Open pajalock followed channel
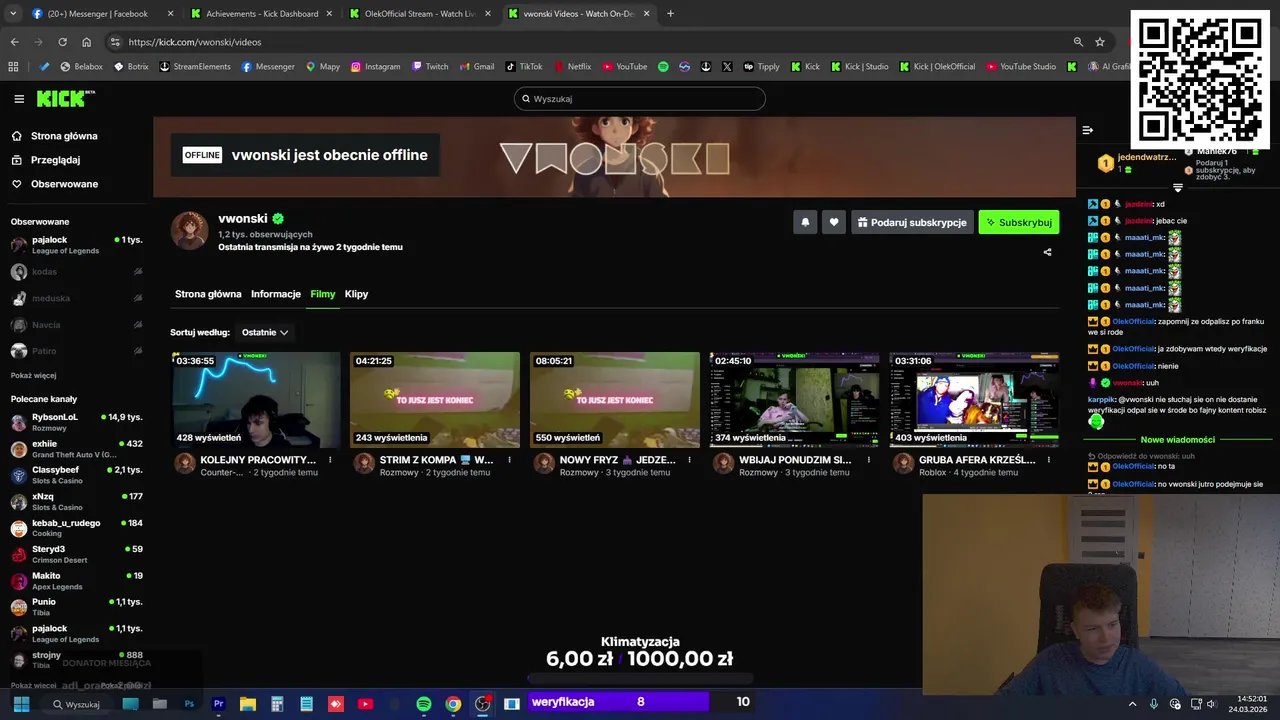 click(x=76, y=245)
